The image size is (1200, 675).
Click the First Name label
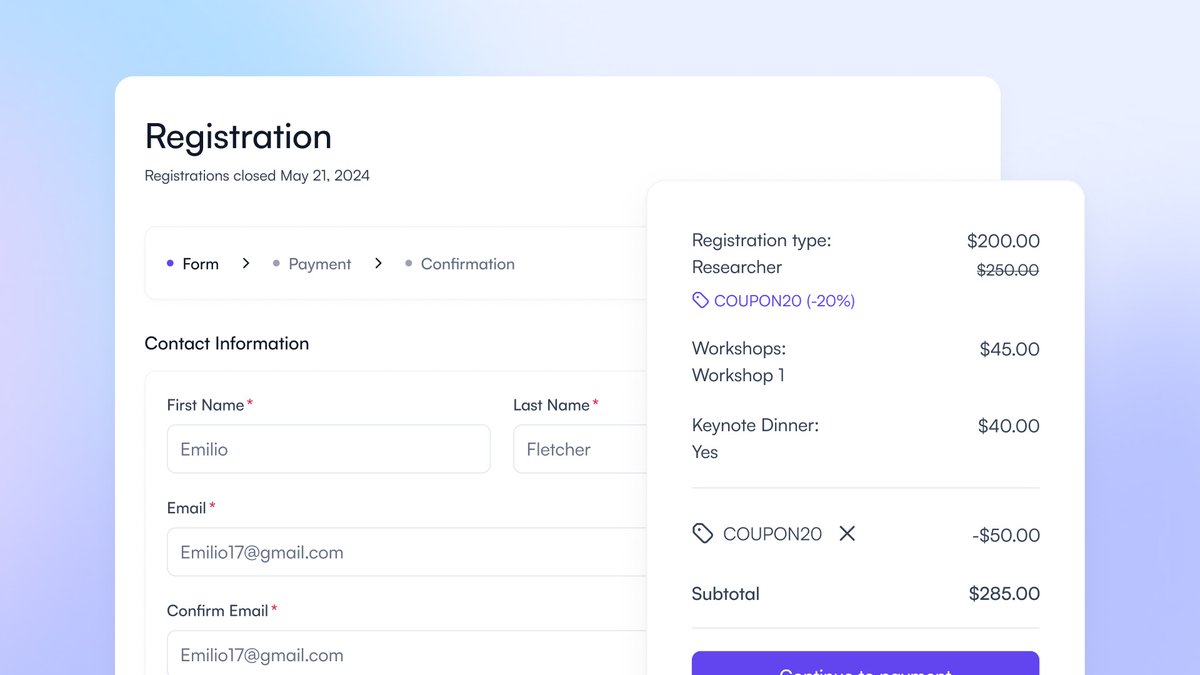[206, 405]
